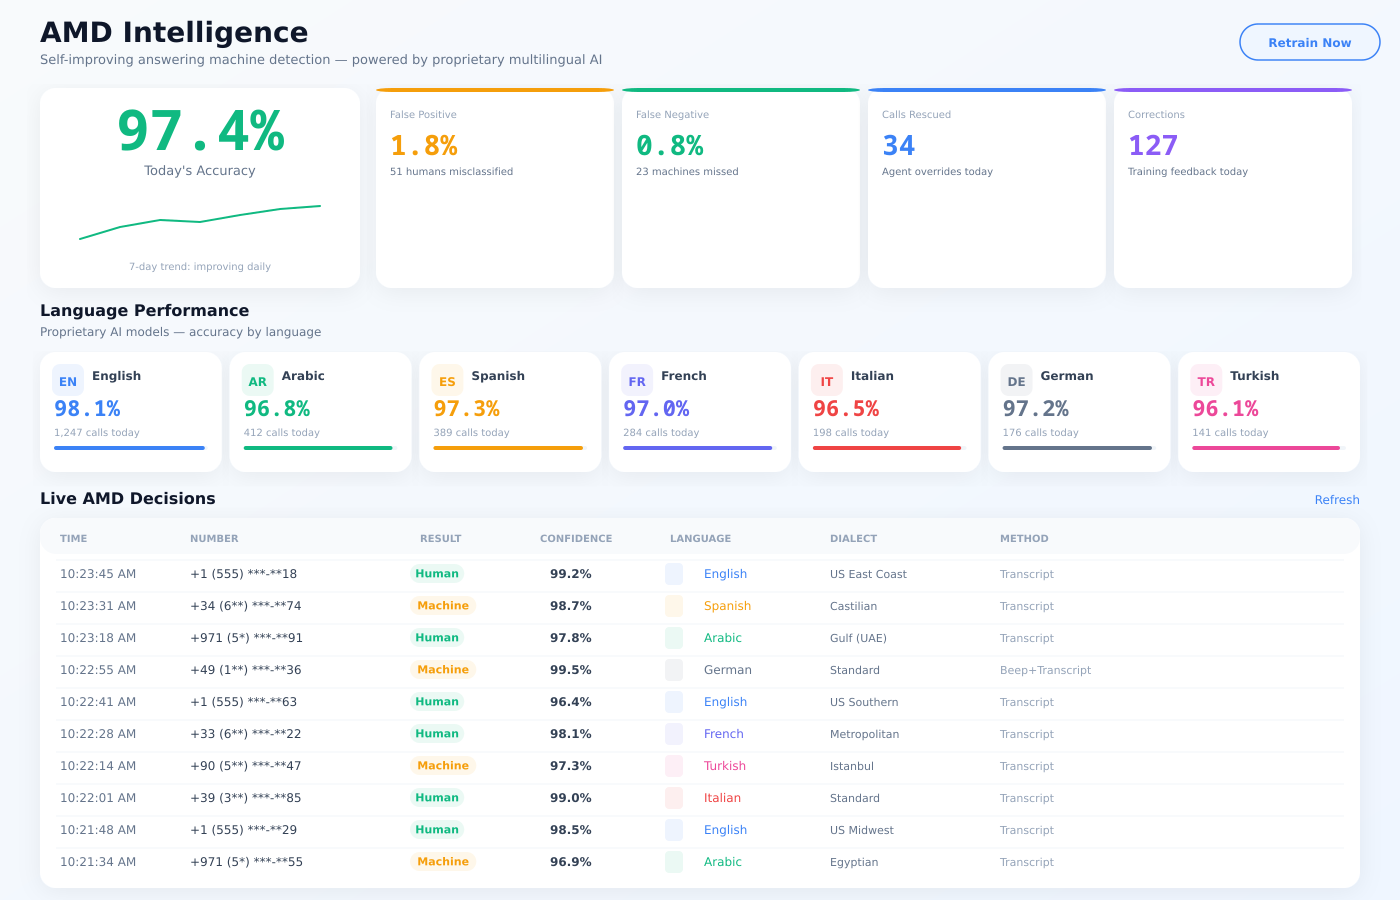Screen dimensions: 1400x900
Task: Click the 10:22:01 AM time cell
Action: tap(98, 798)
